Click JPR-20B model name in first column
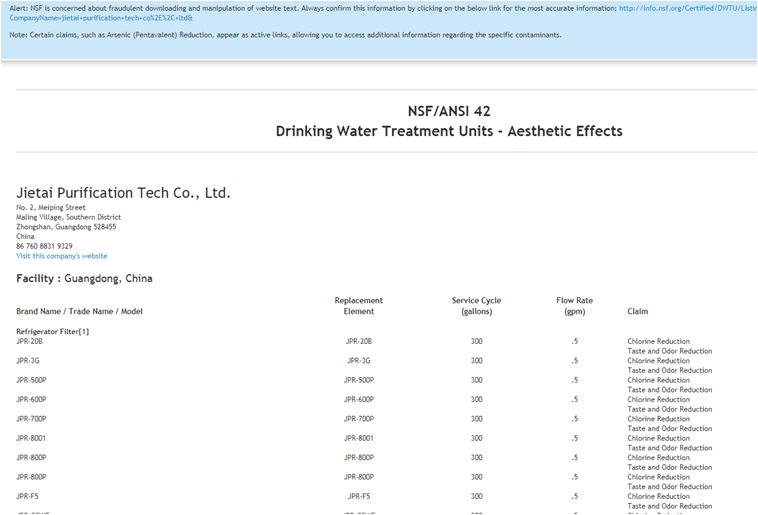 [29, 341]
